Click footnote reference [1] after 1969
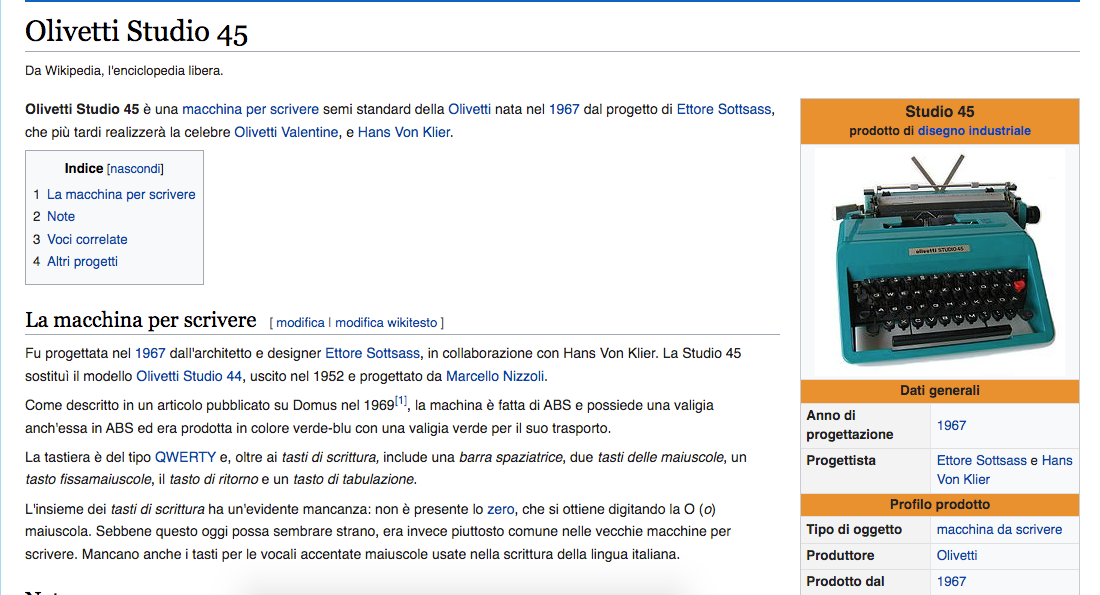The image size is (1100, 595). 401,401
